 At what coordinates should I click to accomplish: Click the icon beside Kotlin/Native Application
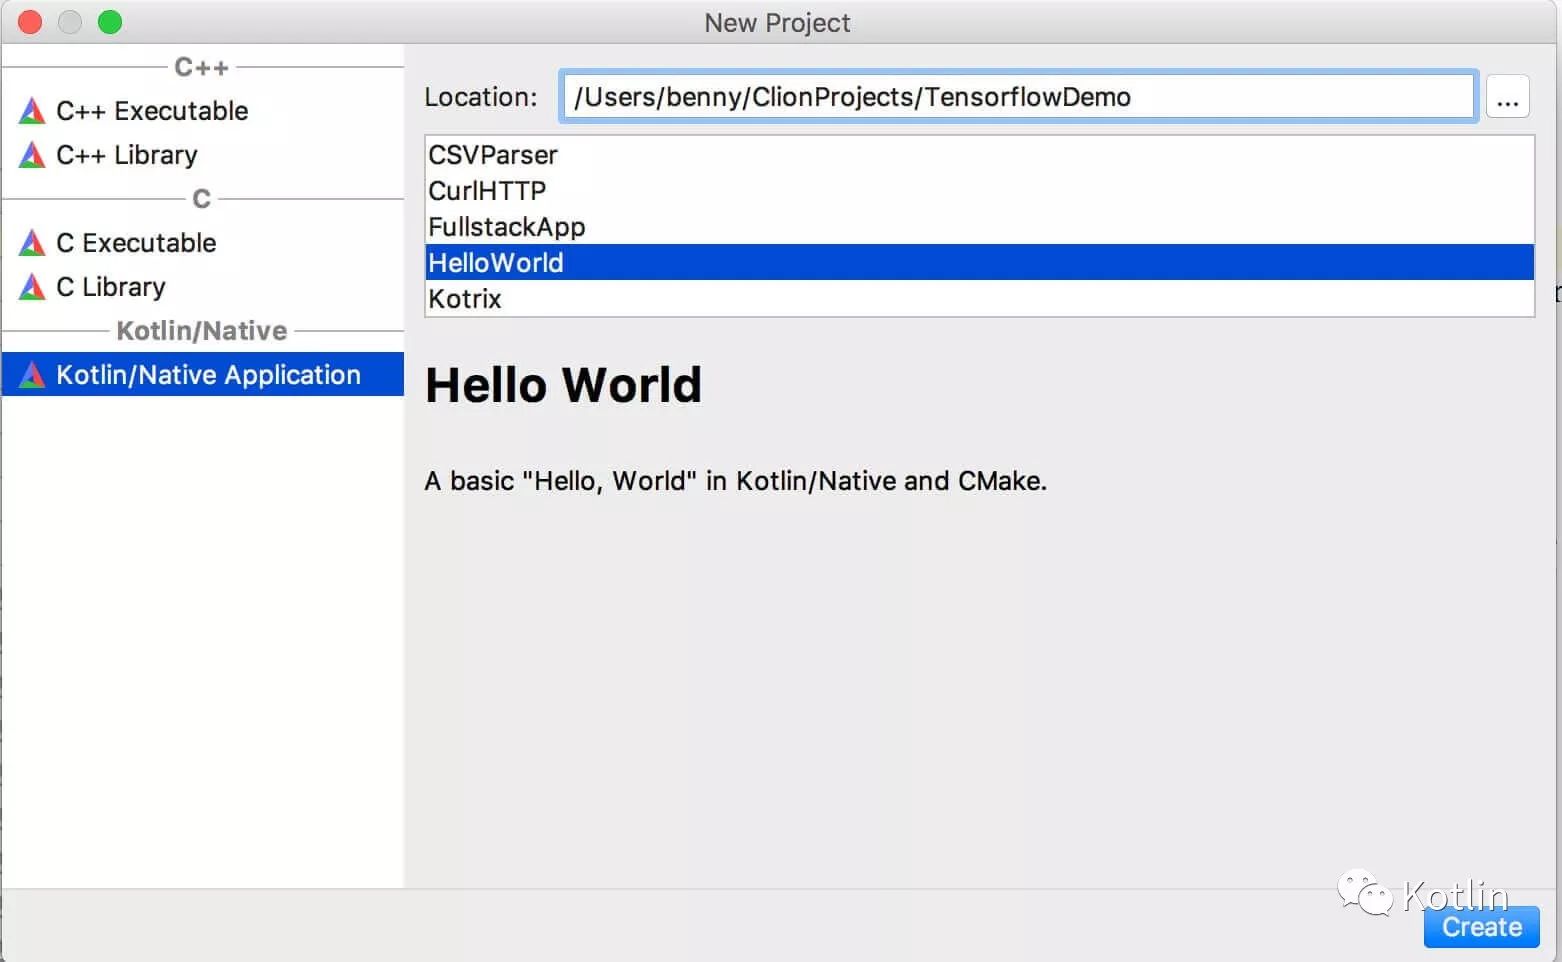32,375
